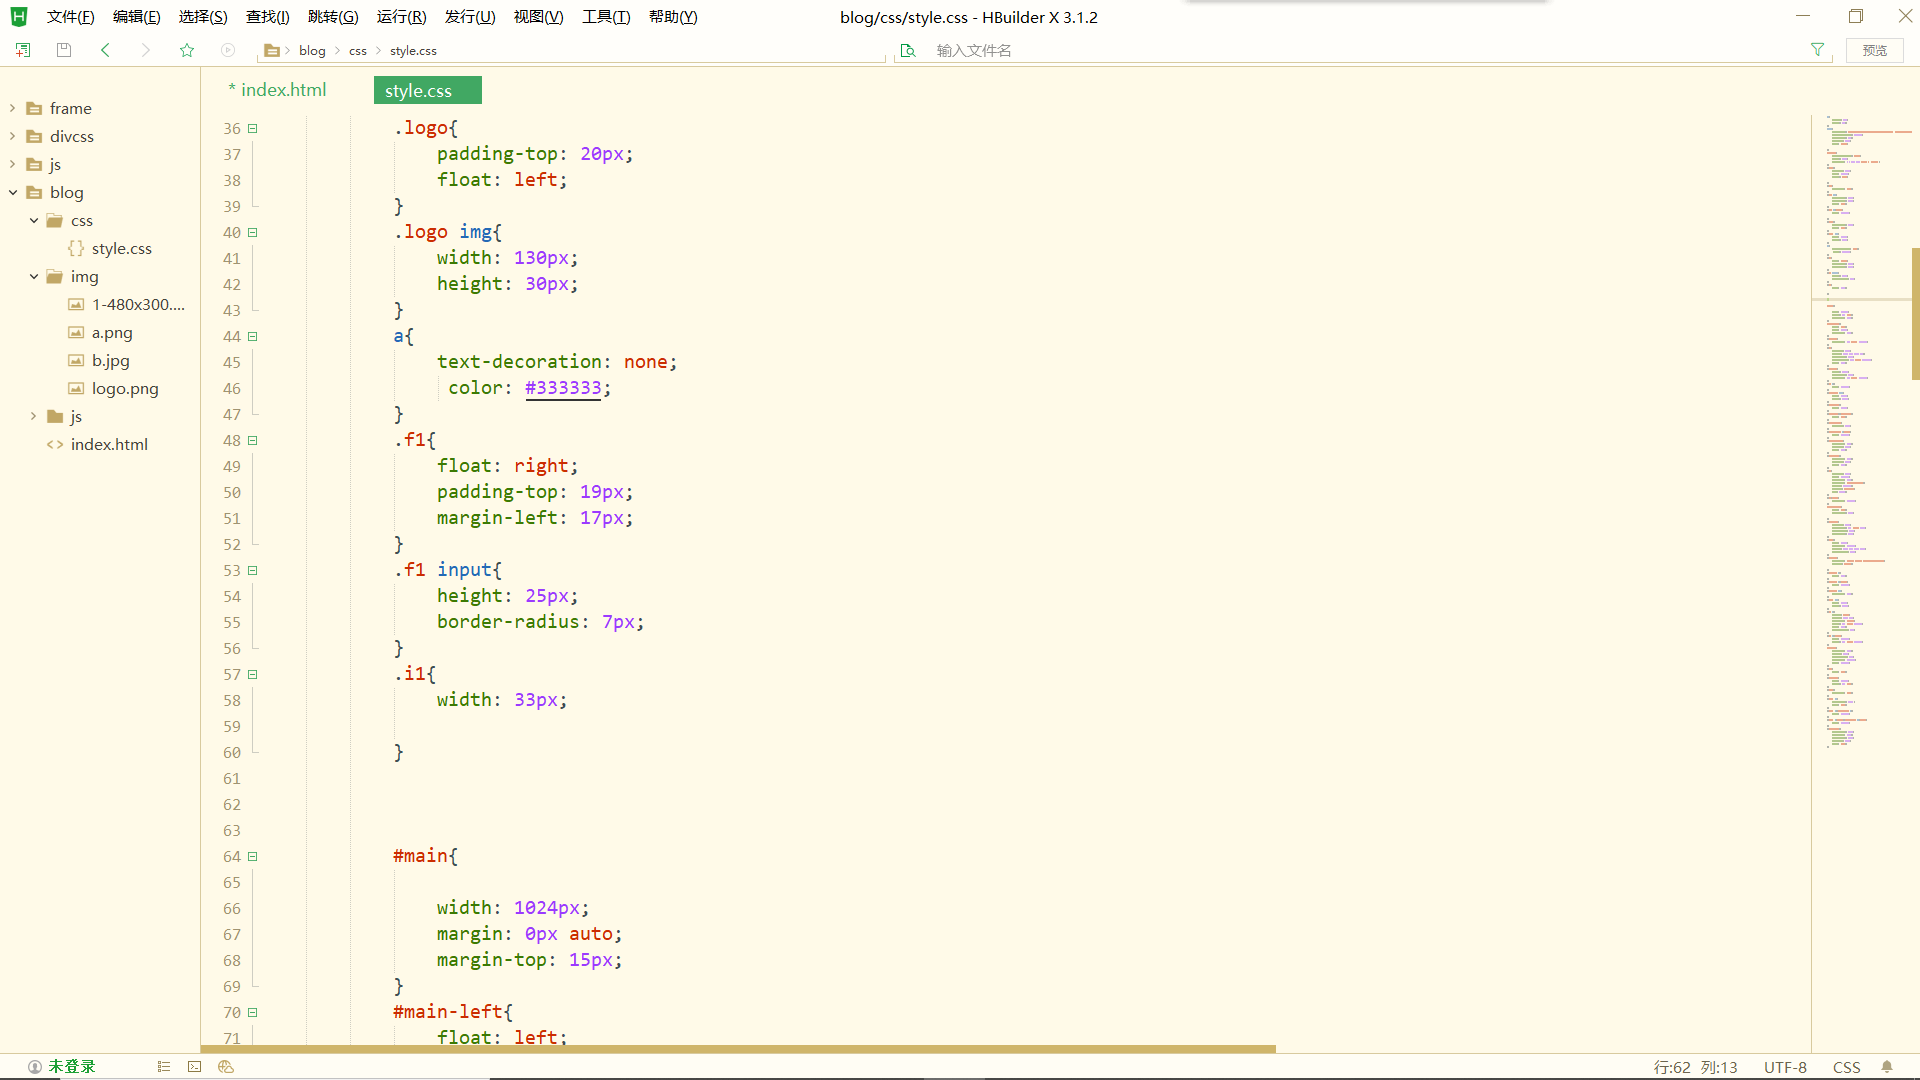Click the vertical scrollbar thumb
1920x1080 pixels.
tap(1915, 314)
